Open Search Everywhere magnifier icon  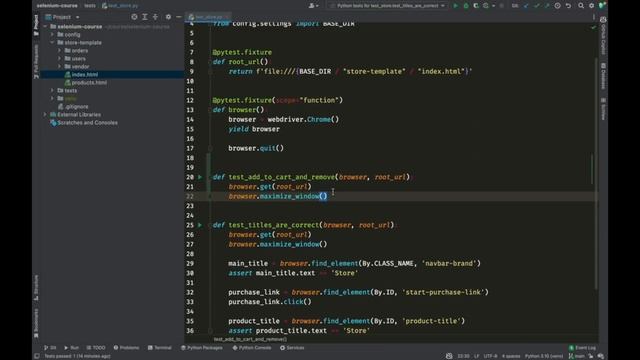click(x=581, y=6)
